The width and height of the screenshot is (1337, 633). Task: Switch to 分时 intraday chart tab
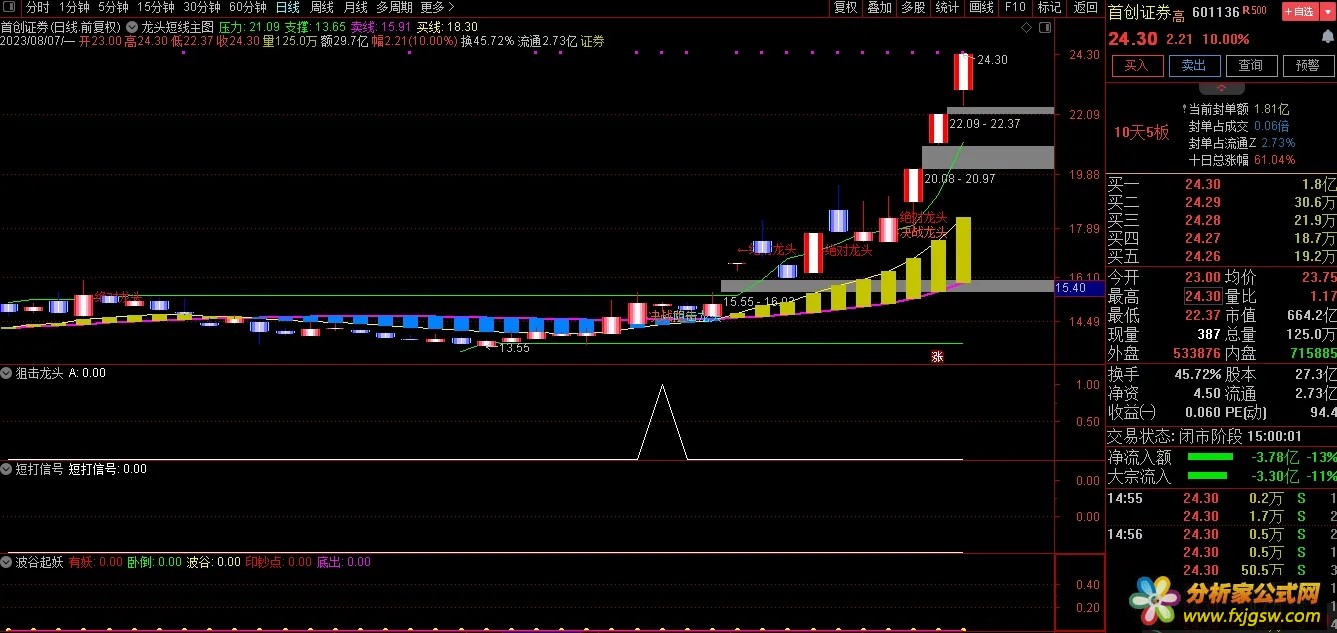click(37, 7)
